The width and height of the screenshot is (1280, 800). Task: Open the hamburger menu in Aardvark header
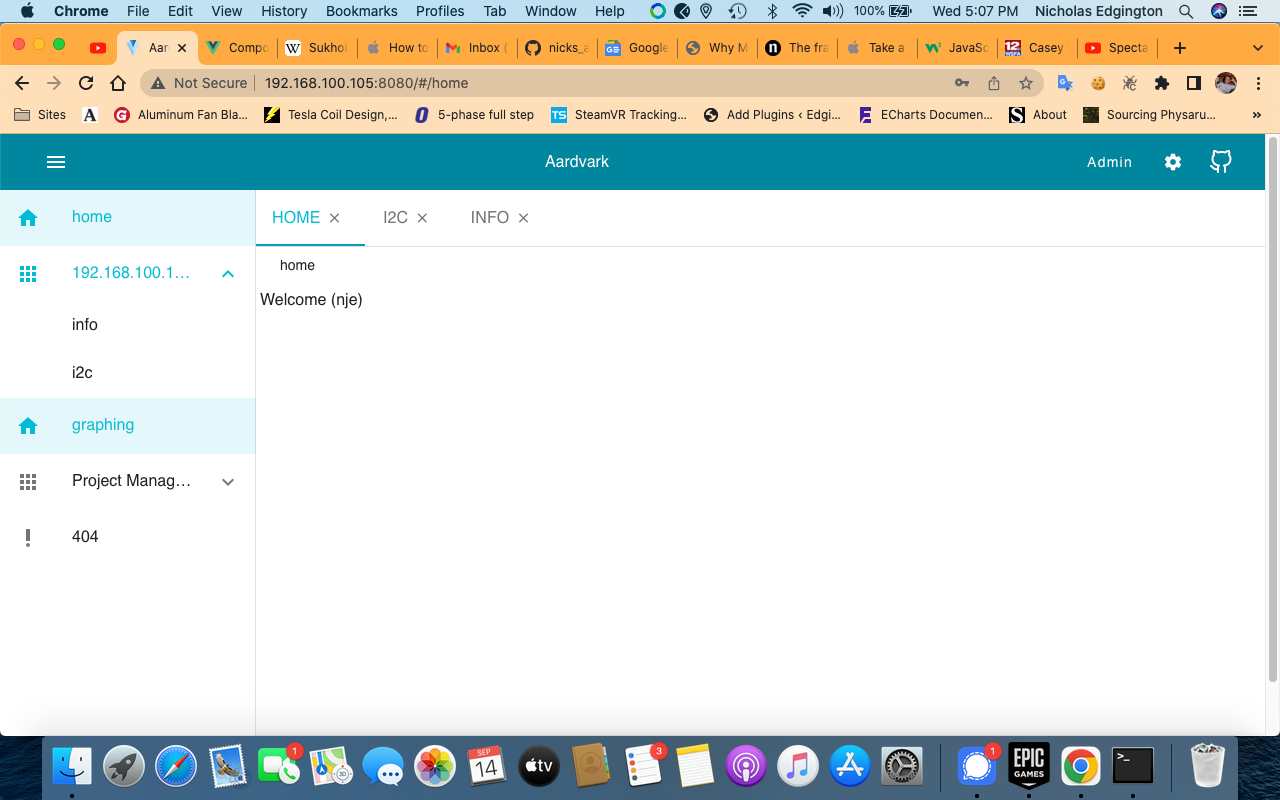pos(56,162)
